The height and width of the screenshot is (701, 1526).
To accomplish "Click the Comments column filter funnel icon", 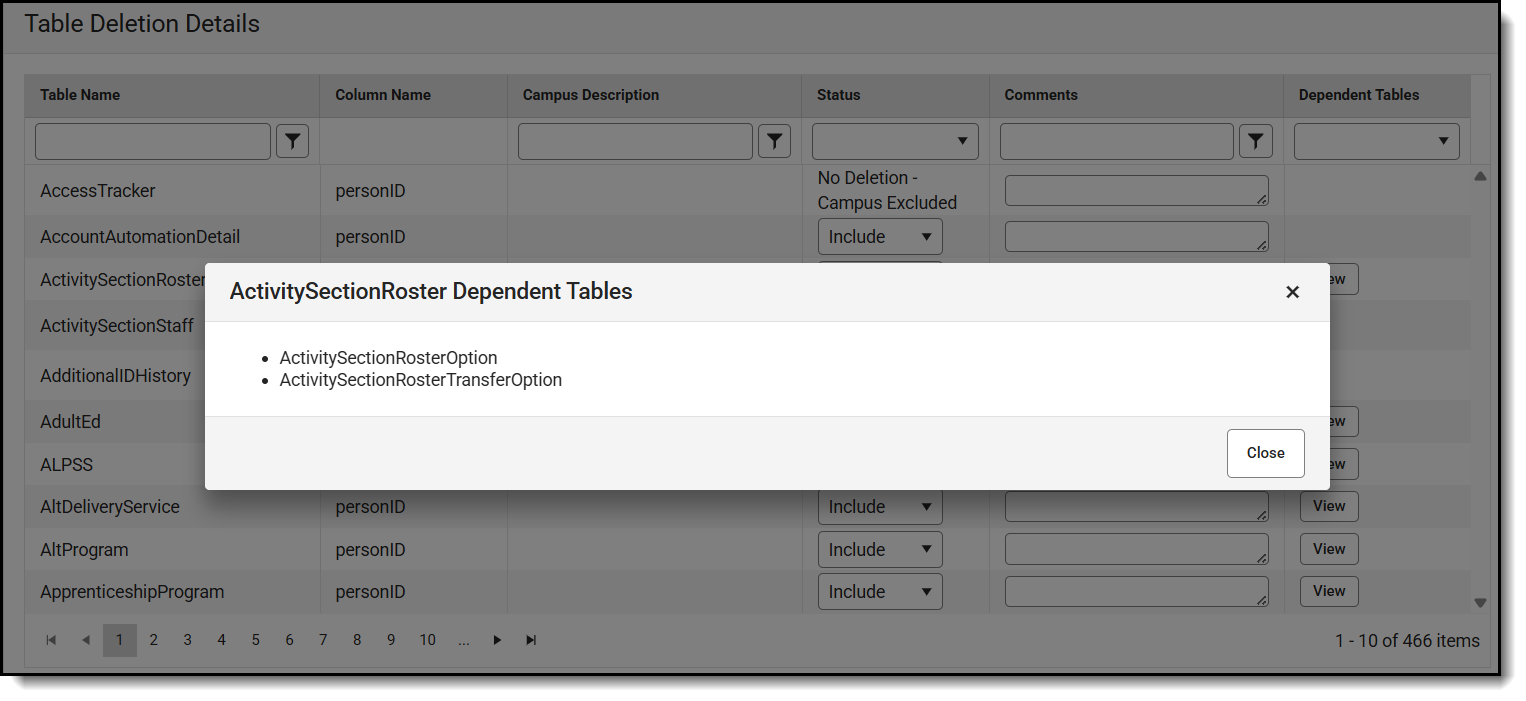I will 1256,141.
